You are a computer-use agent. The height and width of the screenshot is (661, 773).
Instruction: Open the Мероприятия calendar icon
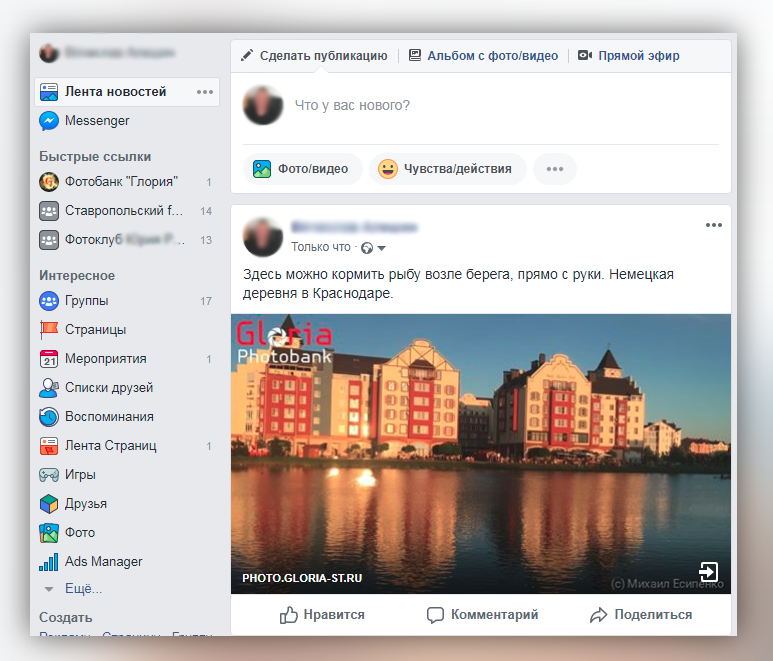[x=49, y=359]
